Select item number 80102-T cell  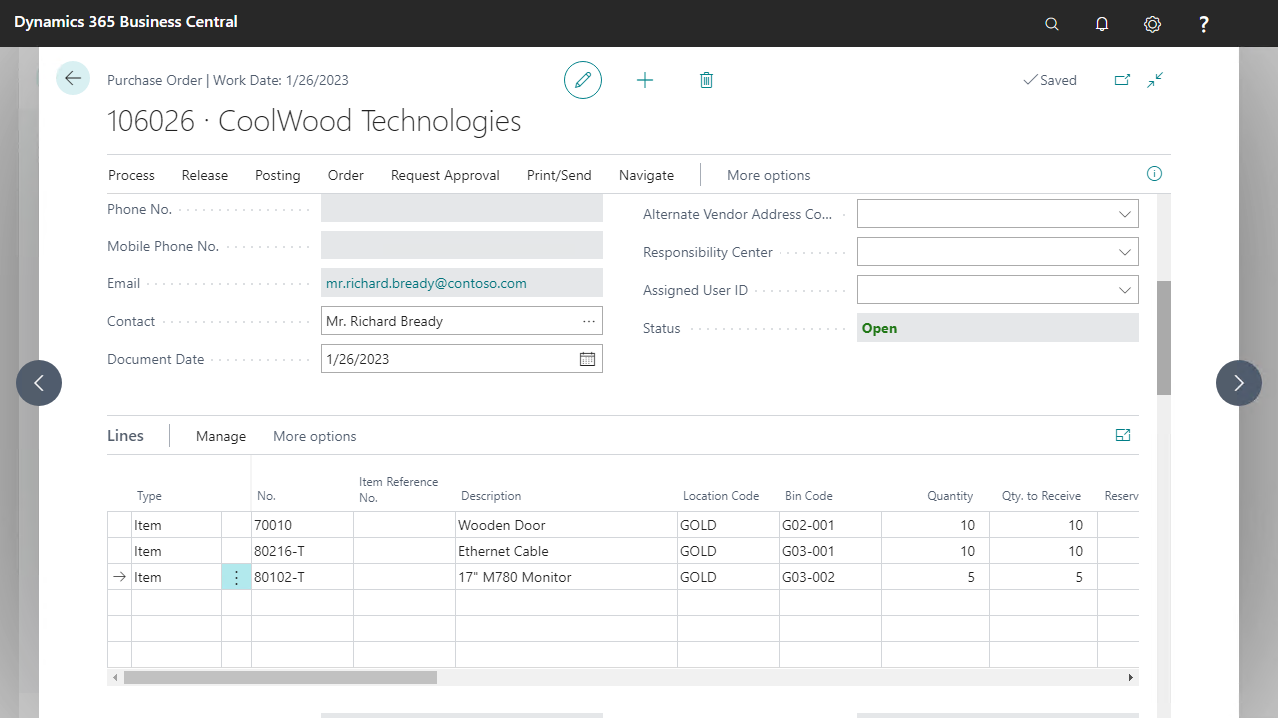tap(302, 577)
